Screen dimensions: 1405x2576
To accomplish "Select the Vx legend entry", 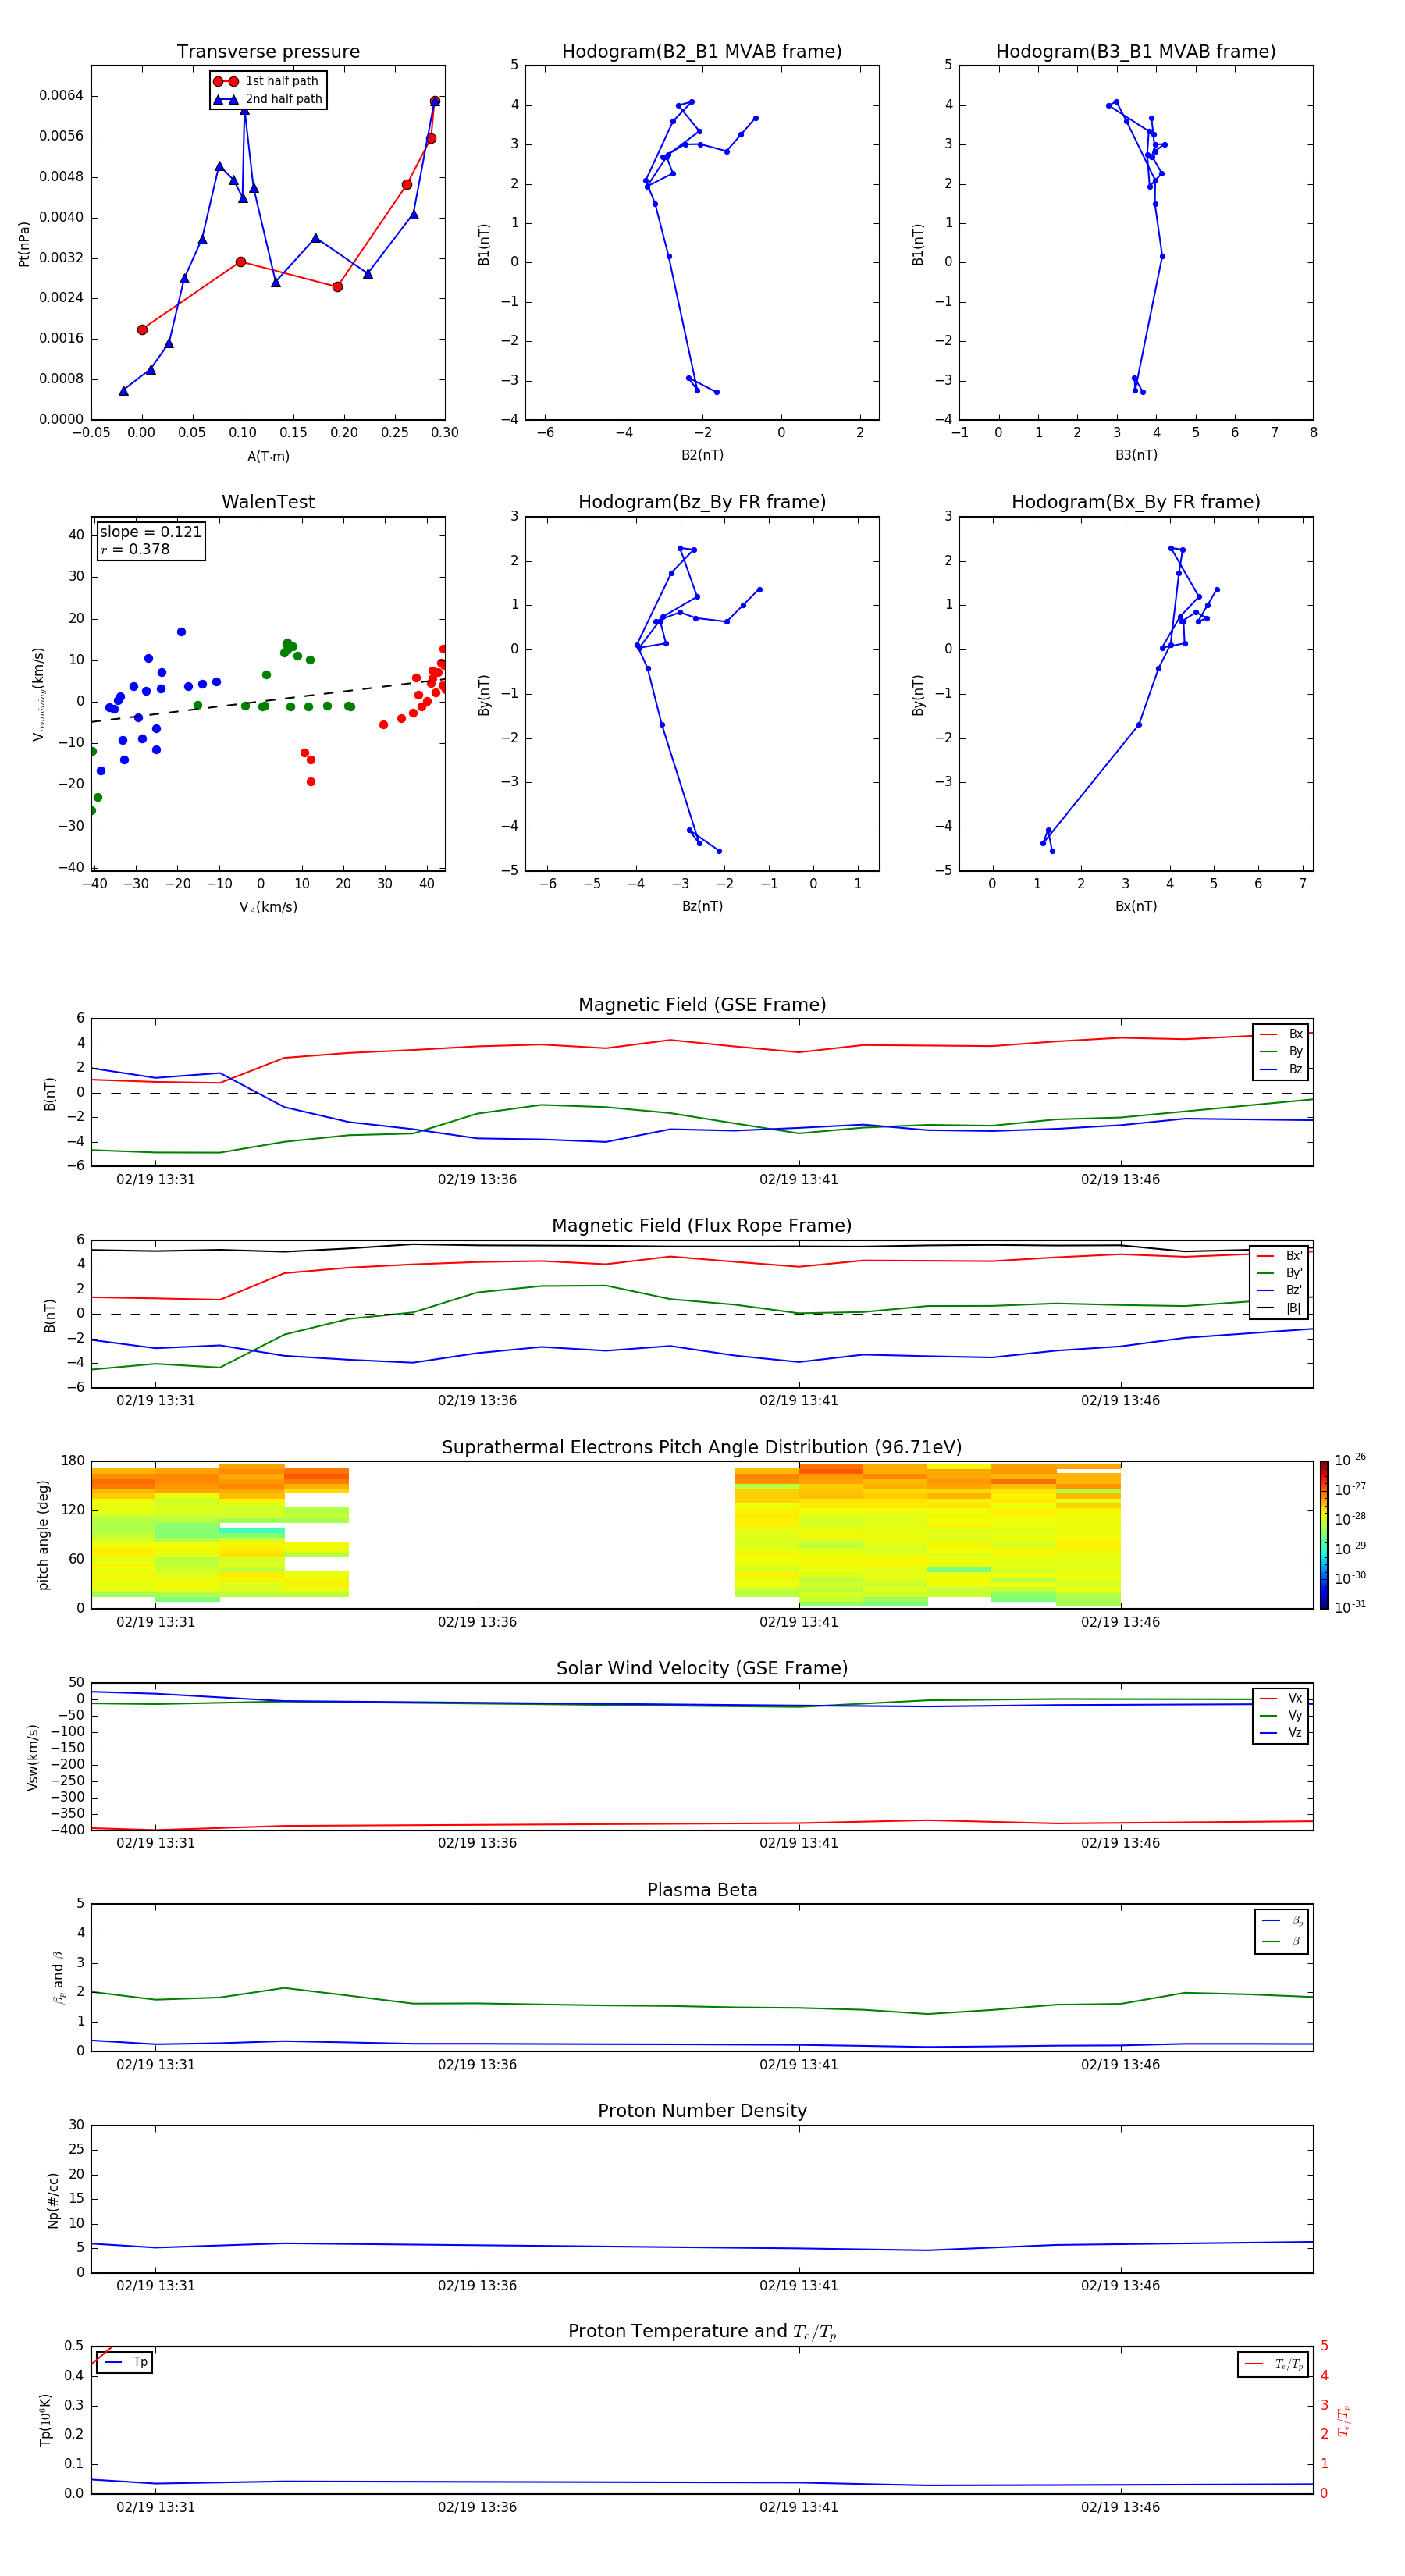I will (x=1281, y=1698).
